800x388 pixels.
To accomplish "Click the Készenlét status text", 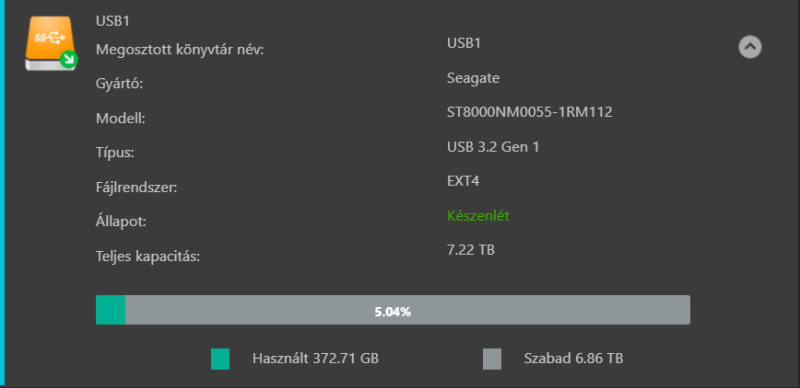I will pyautogui.click(x=478, y=216).
